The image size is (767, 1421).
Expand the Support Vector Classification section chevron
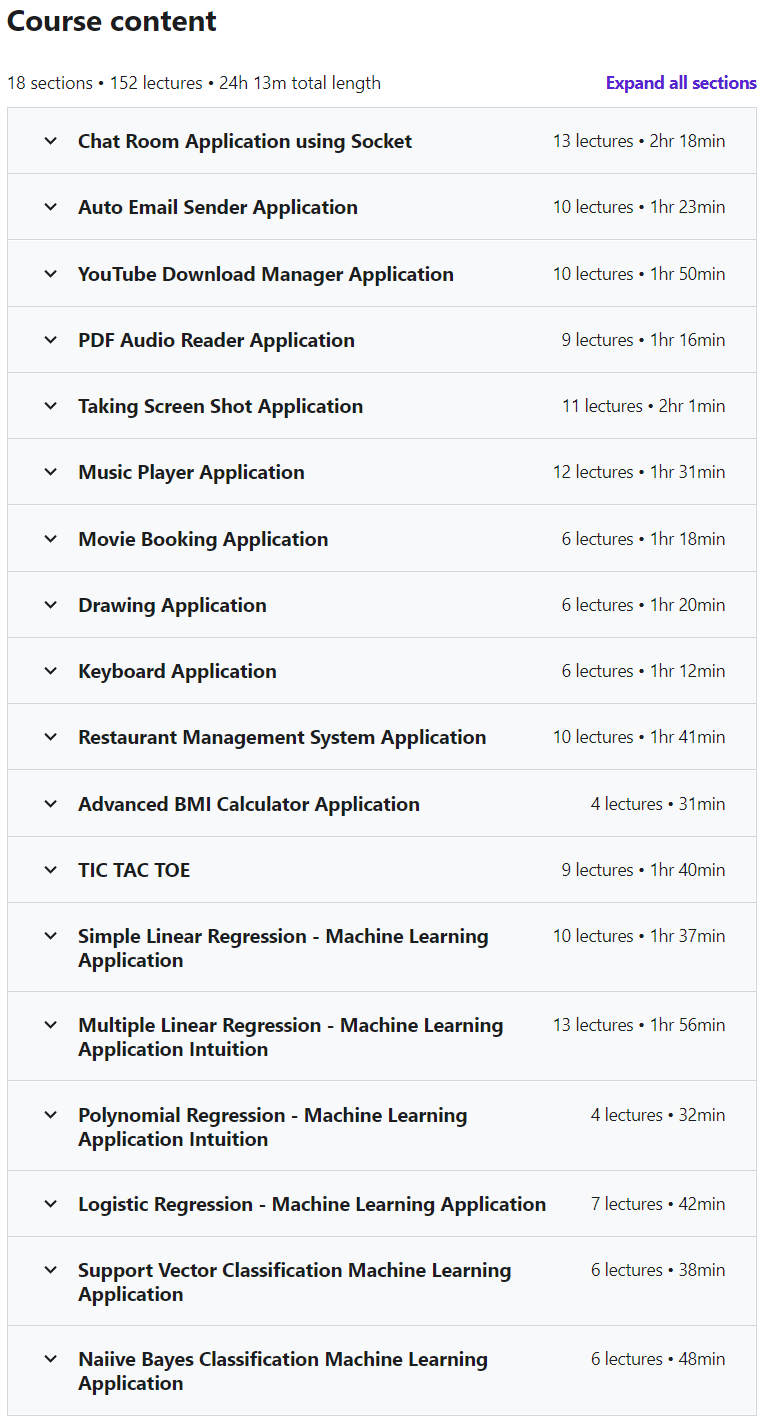coord(51,1270)
